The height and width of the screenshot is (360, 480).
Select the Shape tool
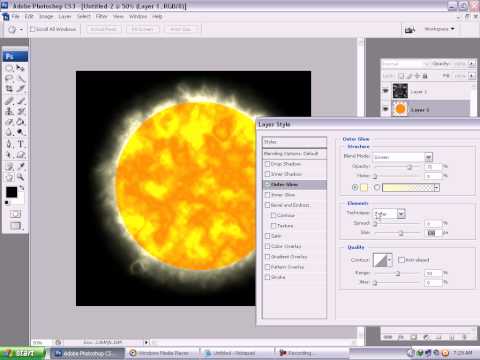point(20,155)
